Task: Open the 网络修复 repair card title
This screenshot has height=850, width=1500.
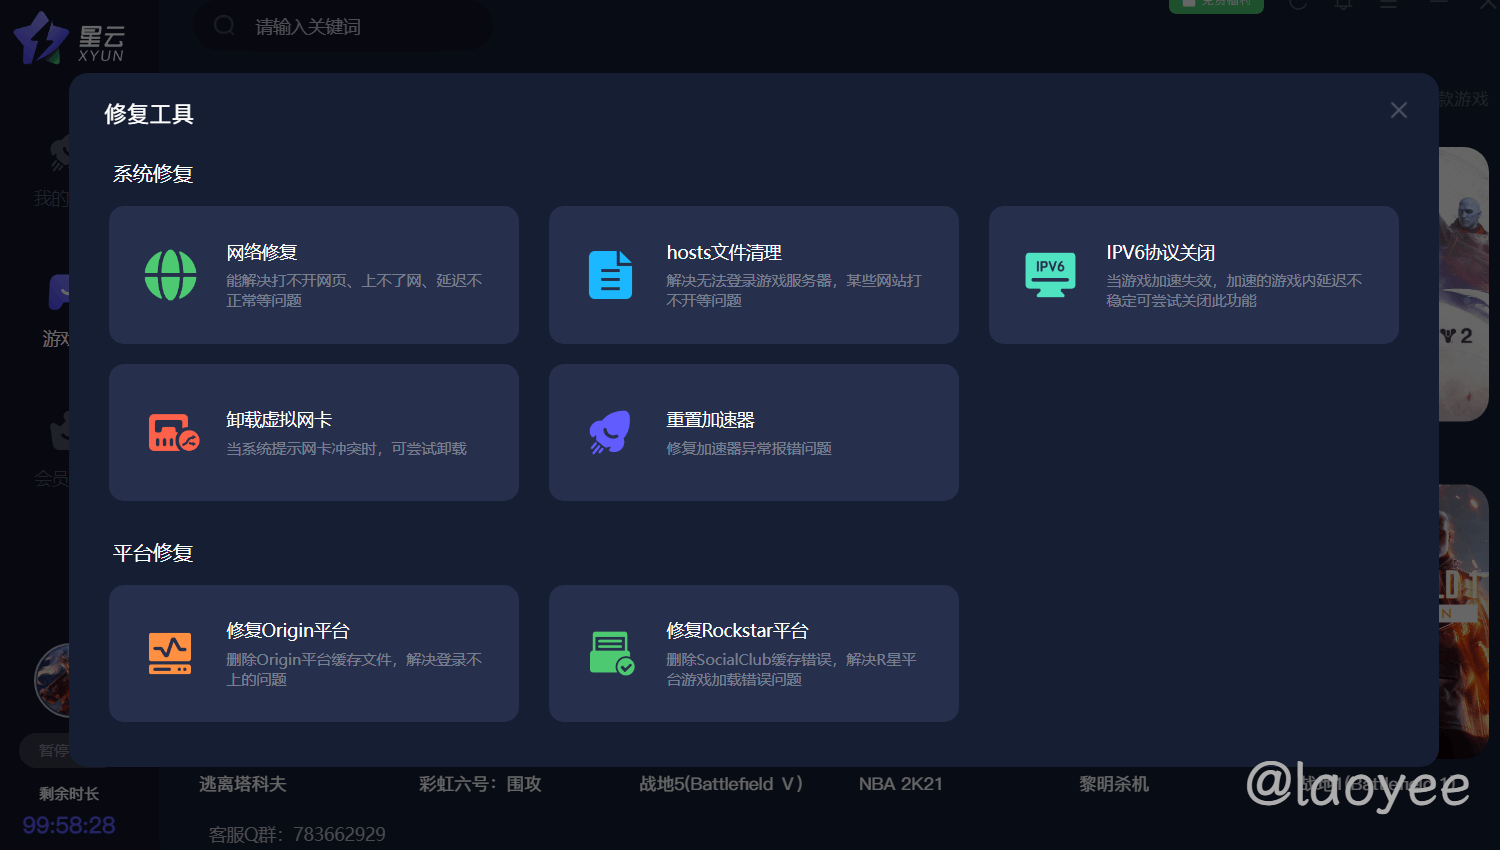Action: (x=262, y=253)
